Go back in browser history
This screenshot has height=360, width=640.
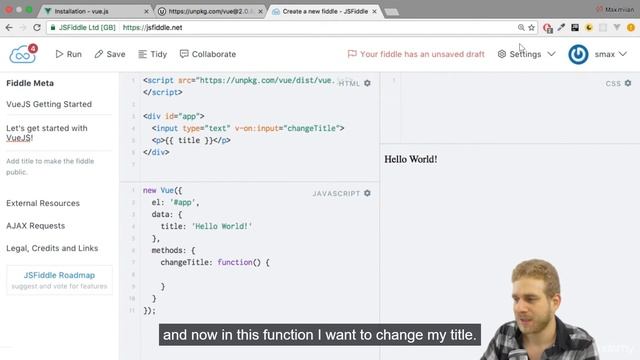[9, 28]
